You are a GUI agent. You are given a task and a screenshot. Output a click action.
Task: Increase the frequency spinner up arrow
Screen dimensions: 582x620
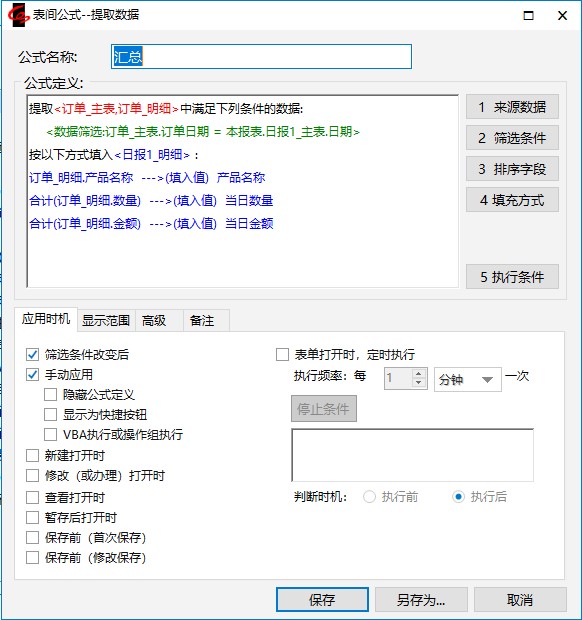pos(418,374)
